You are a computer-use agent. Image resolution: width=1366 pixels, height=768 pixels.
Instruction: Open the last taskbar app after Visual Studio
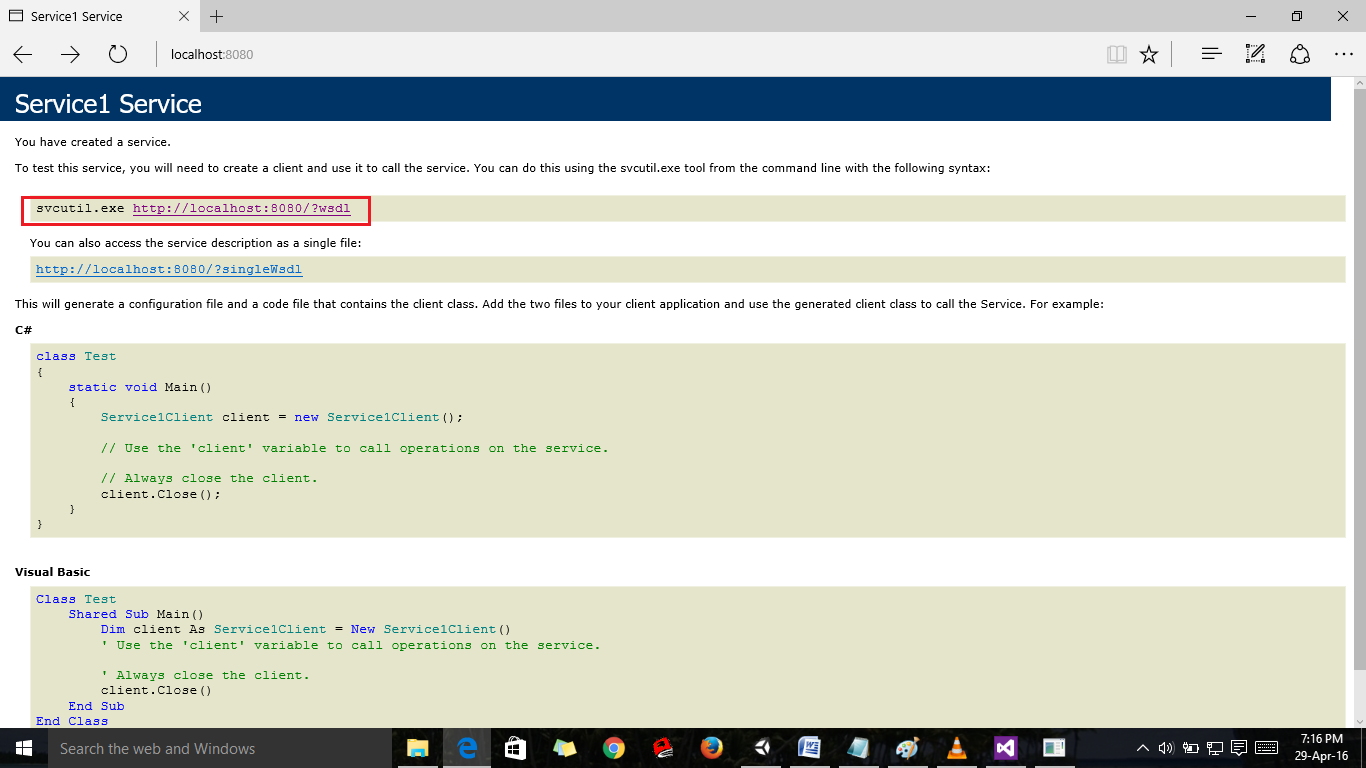point(1055,748)
